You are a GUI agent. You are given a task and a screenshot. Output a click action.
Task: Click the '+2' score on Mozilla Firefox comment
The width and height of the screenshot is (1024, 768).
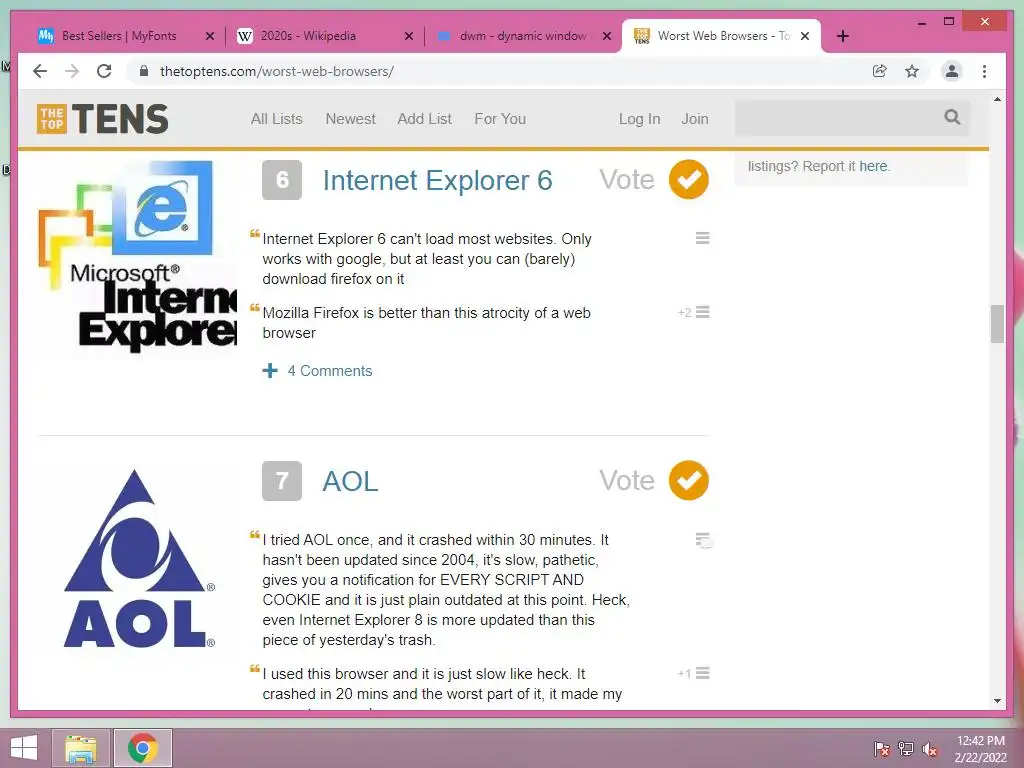(x=684, y=313)
